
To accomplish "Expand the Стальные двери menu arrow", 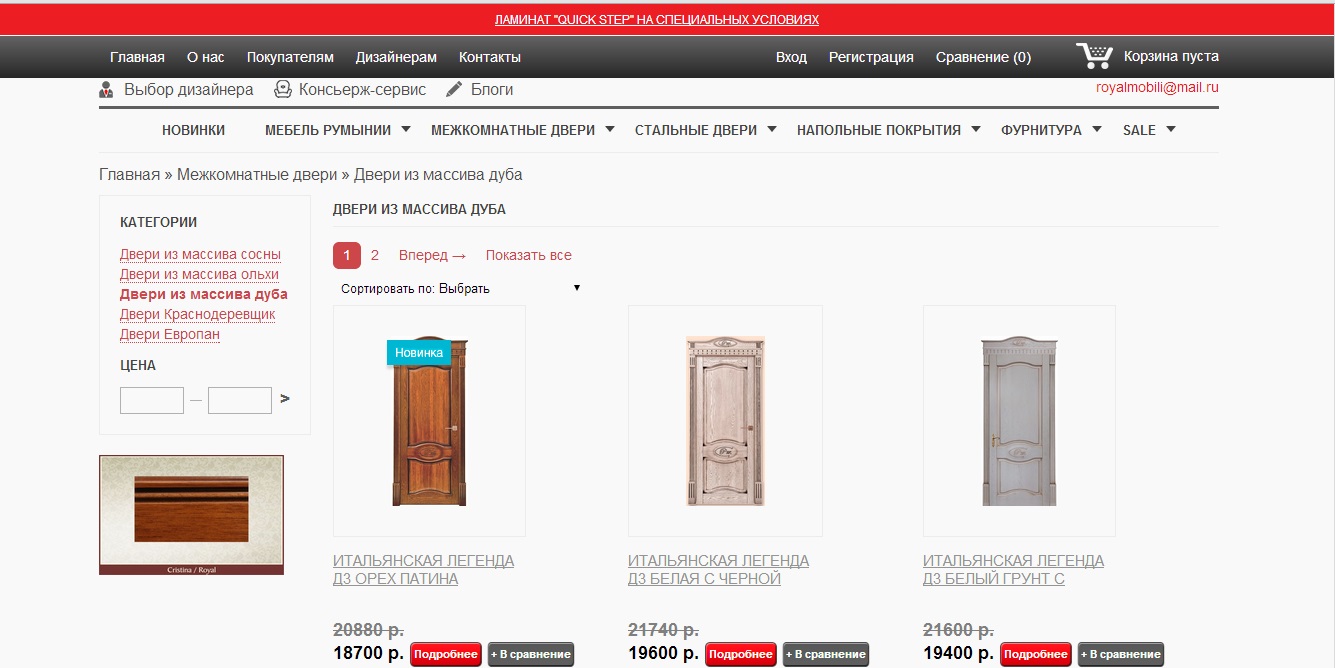I will tap(772, 129).
